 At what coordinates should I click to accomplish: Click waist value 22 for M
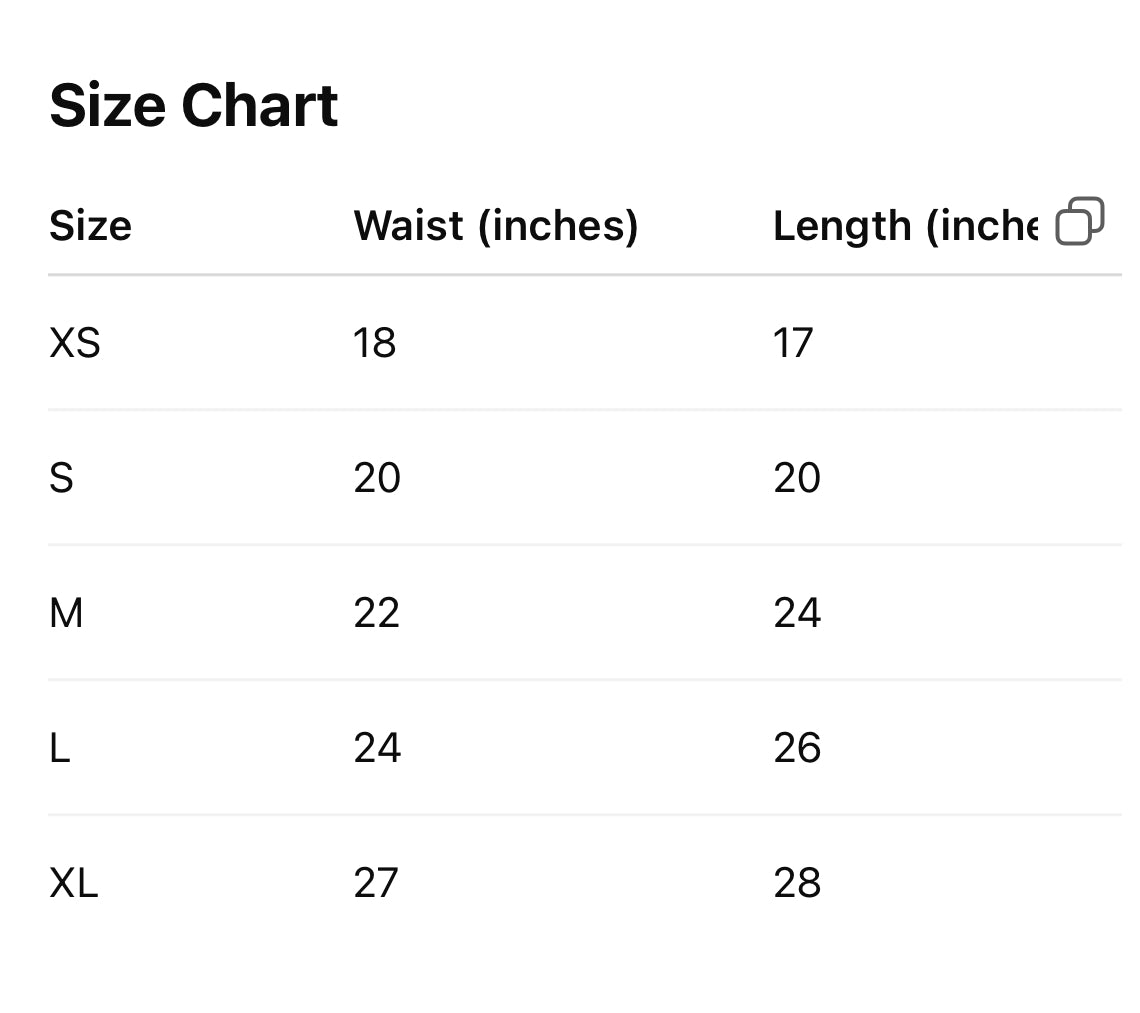tap(377, 613)
